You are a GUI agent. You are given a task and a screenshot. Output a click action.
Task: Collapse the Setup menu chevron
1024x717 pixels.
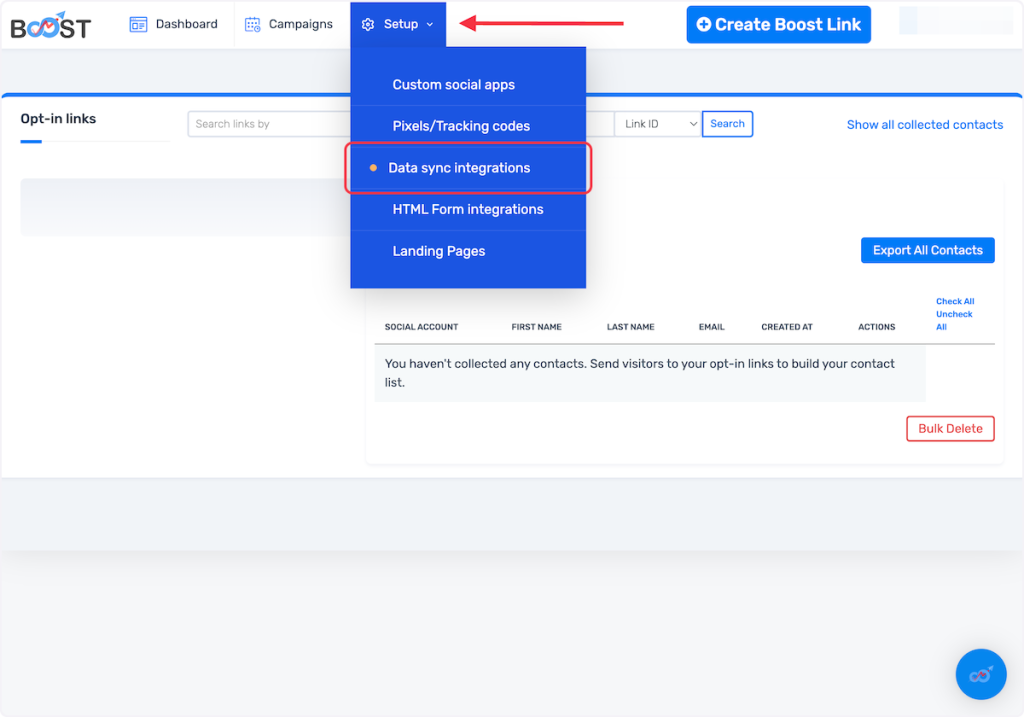pos(430,25)
